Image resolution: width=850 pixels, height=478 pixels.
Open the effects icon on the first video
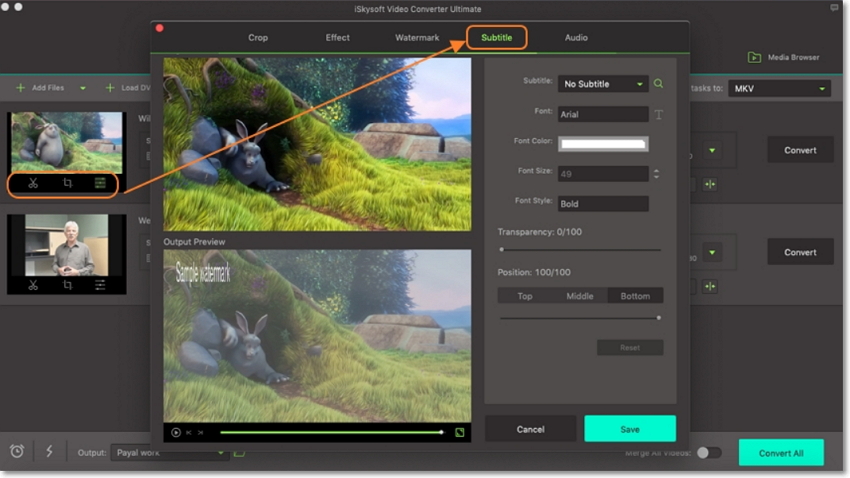click(x=100, y=184)
